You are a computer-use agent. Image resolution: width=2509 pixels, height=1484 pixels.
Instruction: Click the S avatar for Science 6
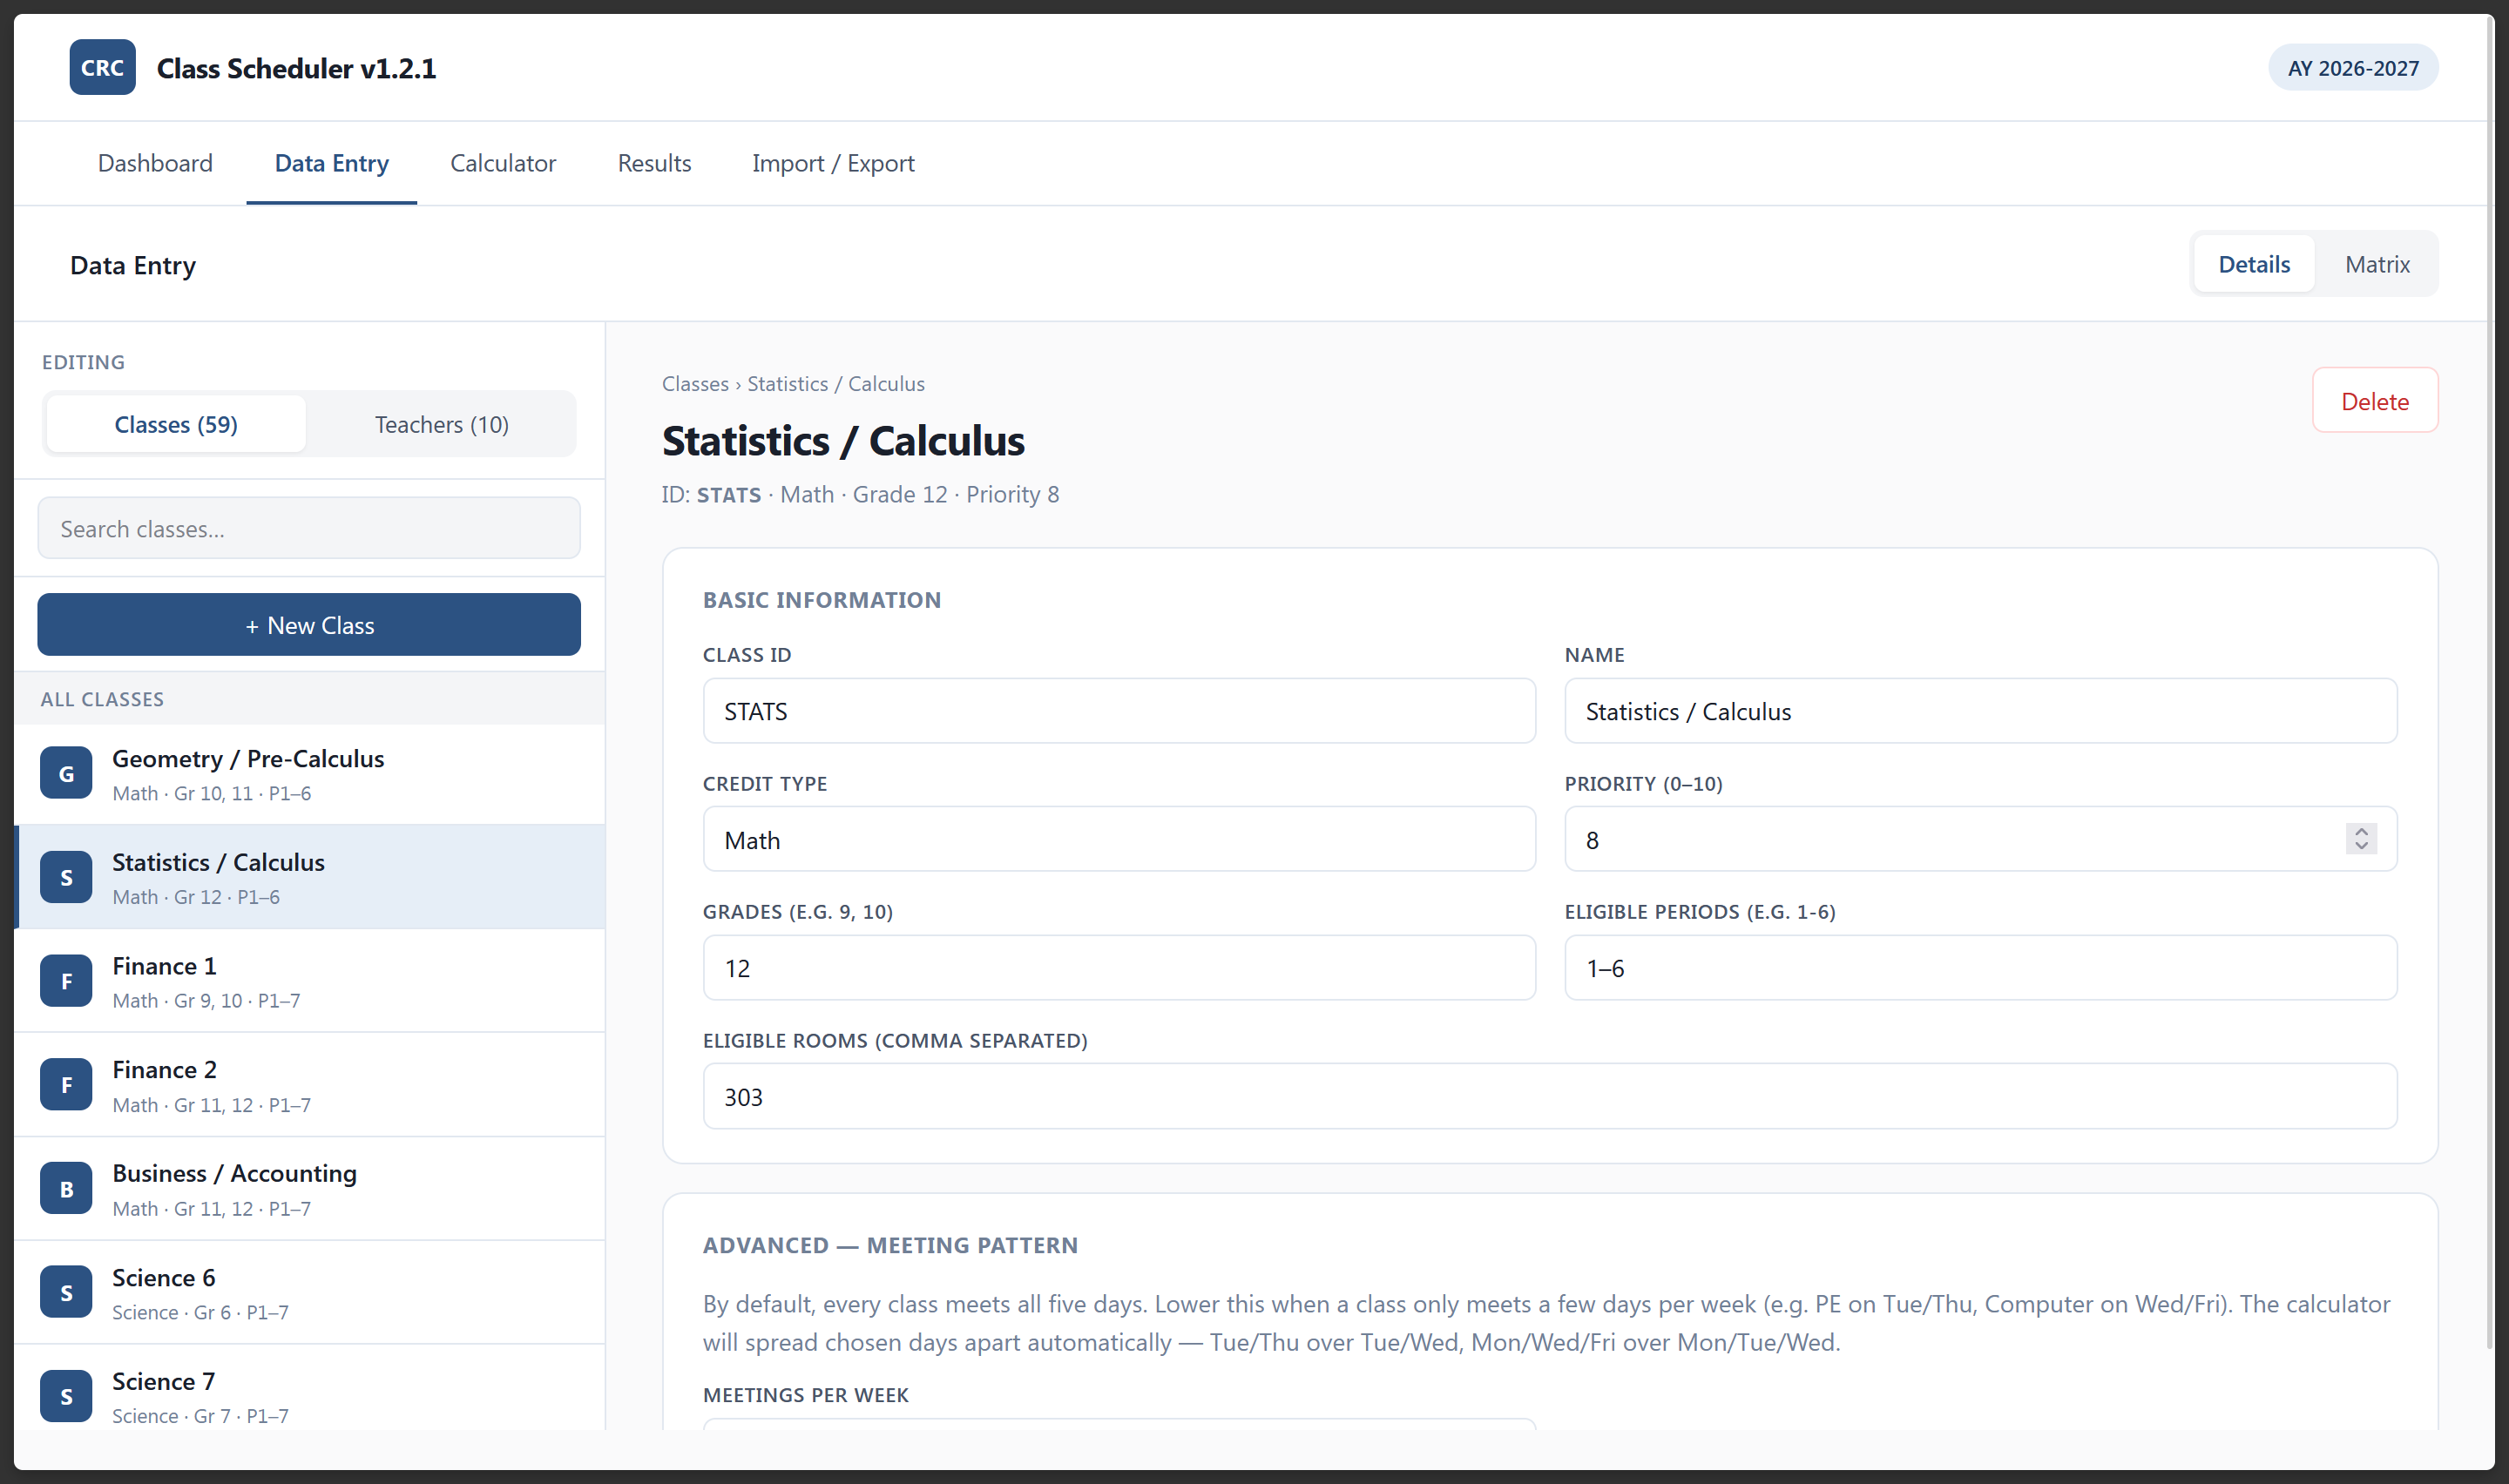point(66,1292)
